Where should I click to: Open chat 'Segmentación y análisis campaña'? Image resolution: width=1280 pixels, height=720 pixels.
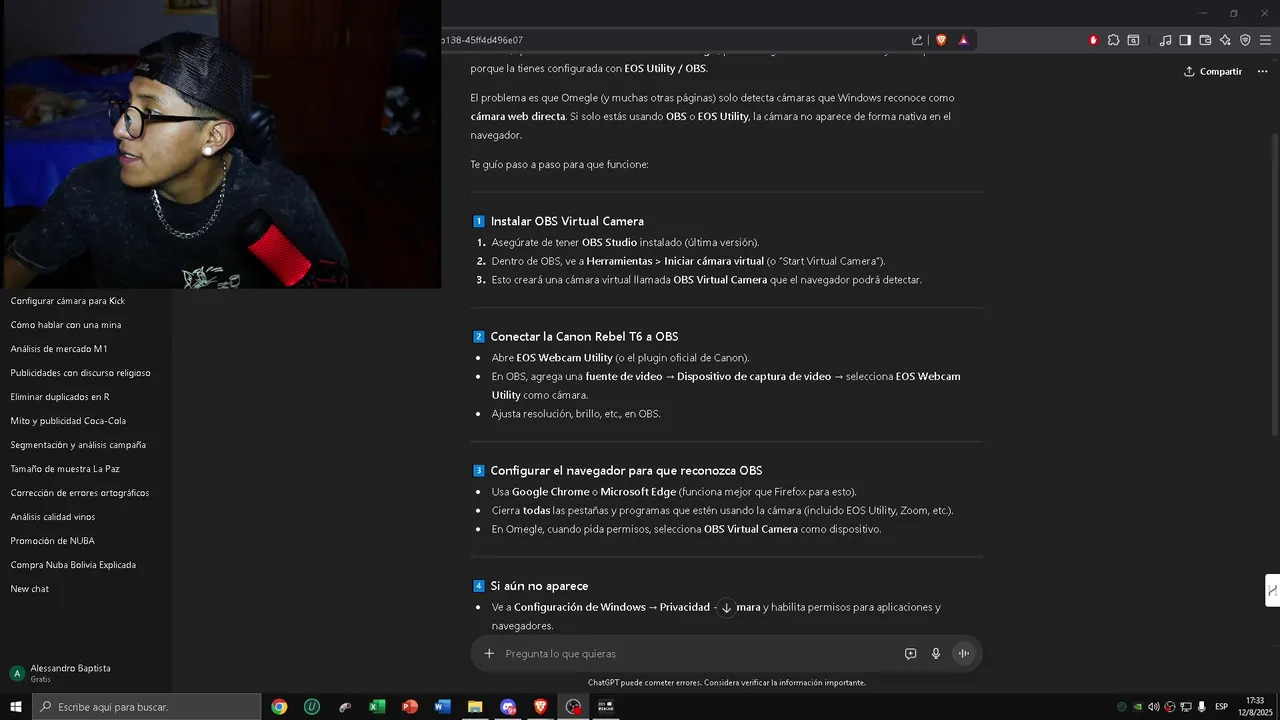click(78, 445)
